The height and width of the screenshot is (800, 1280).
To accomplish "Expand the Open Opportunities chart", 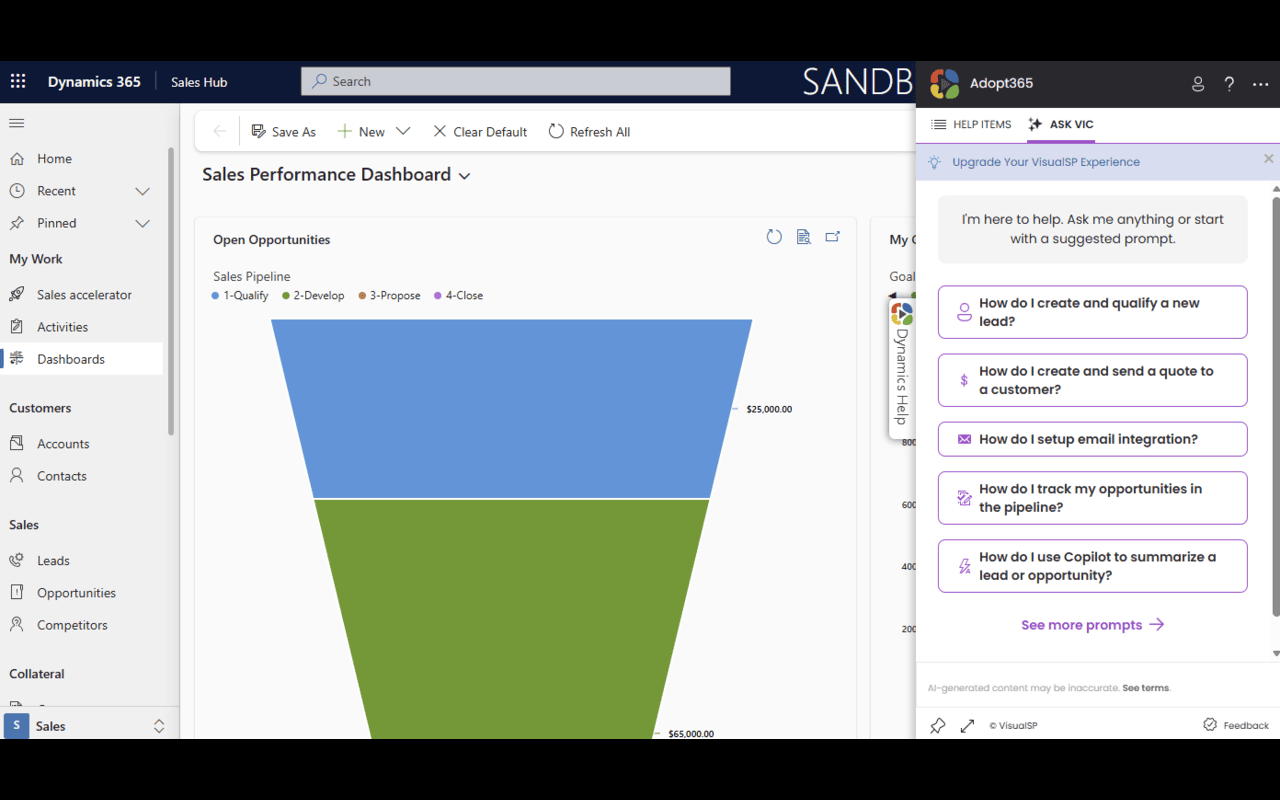I will point(832,237).
